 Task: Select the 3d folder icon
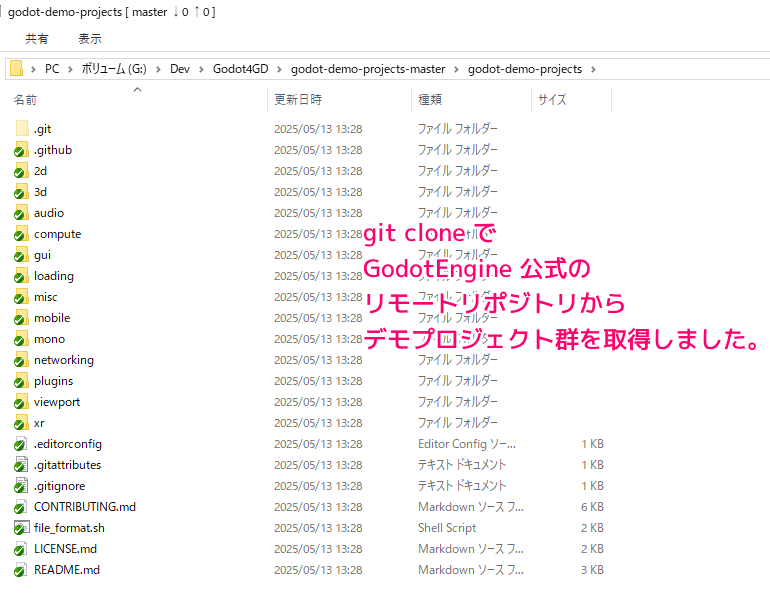point(21,192)
